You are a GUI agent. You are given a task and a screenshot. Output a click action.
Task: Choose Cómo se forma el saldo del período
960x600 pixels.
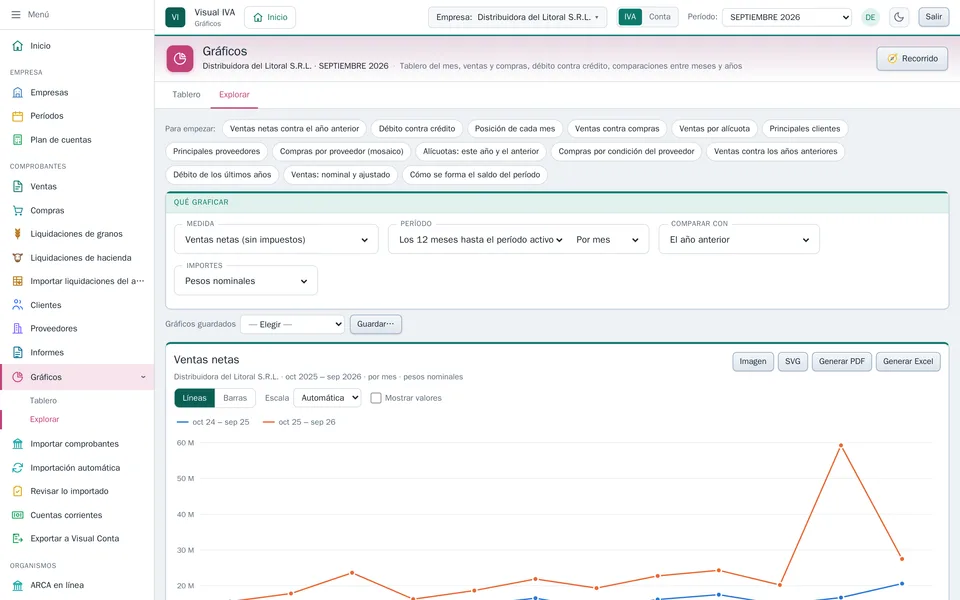tap(474, 174)
